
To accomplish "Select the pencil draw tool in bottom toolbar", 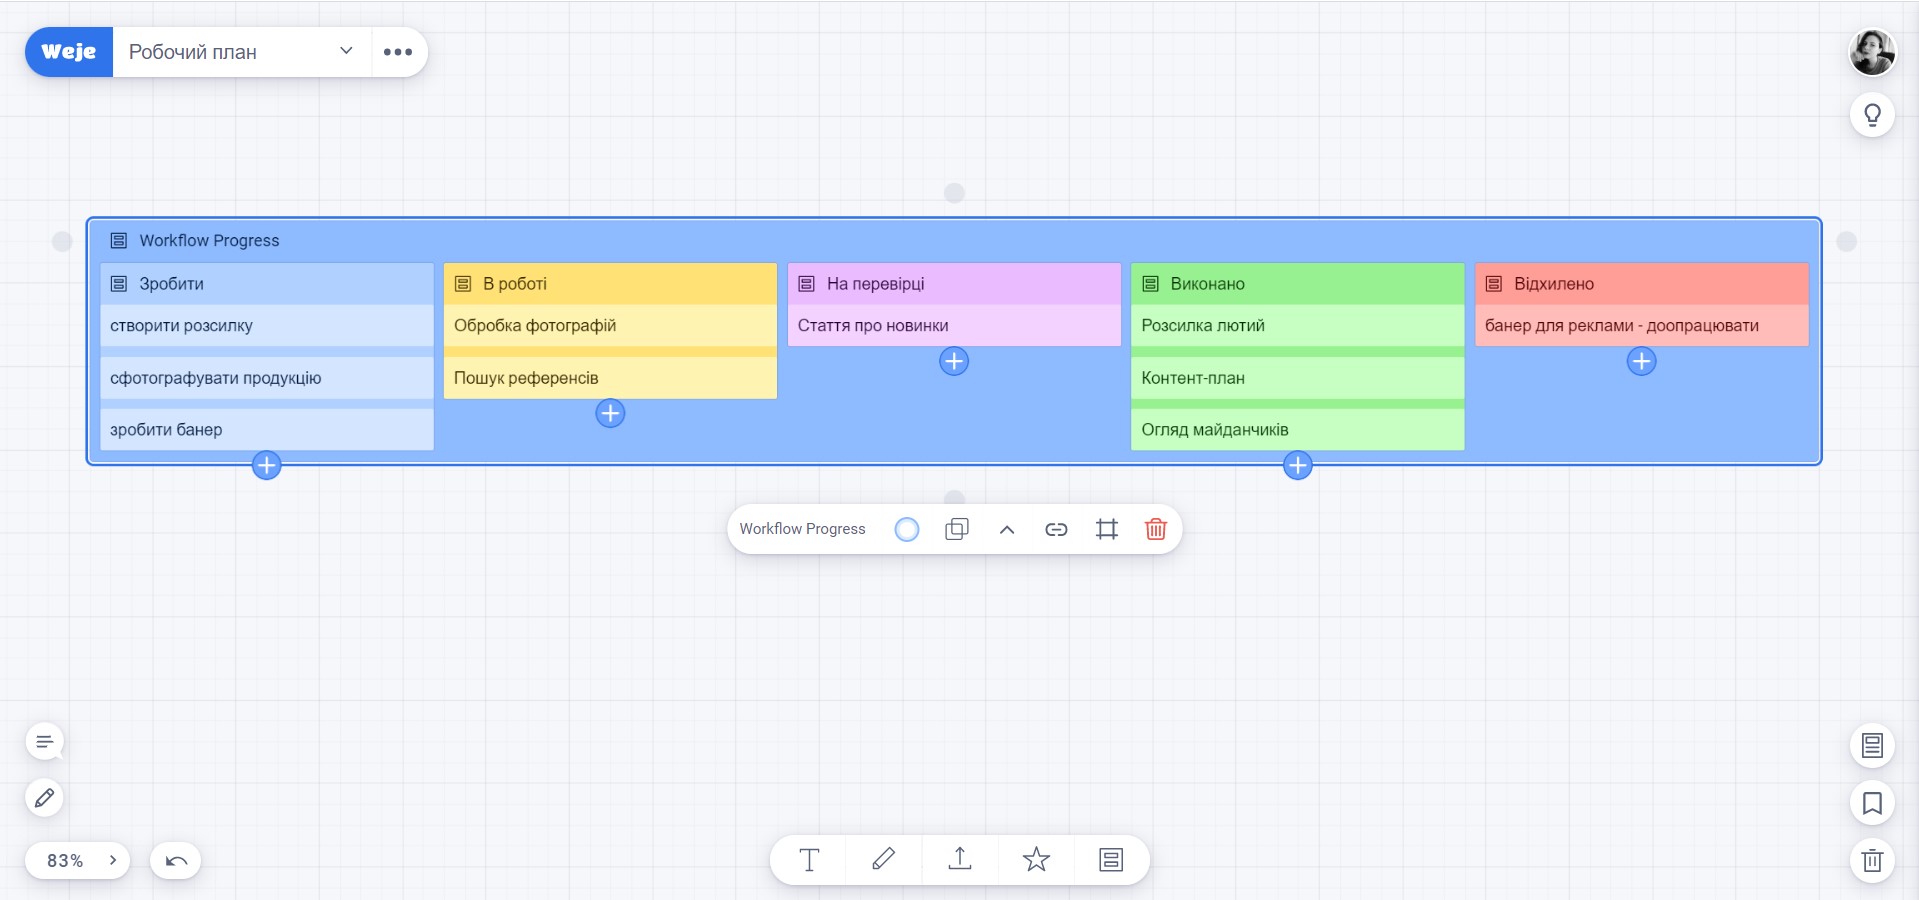I will point(883,860).
